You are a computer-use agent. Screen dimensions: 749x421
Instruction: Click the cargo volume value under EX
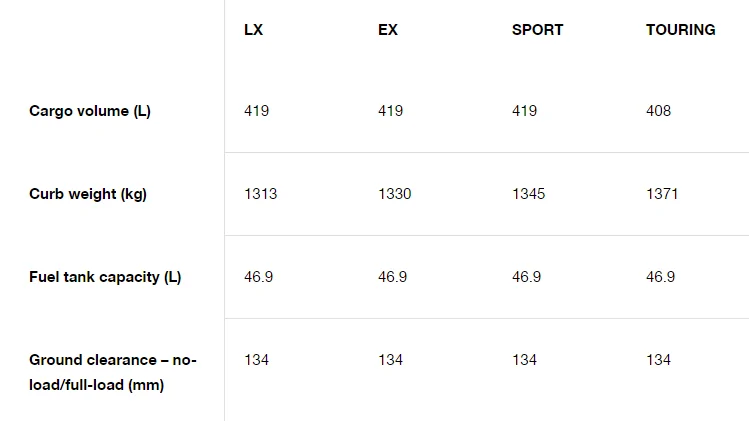tap(391, 111)
